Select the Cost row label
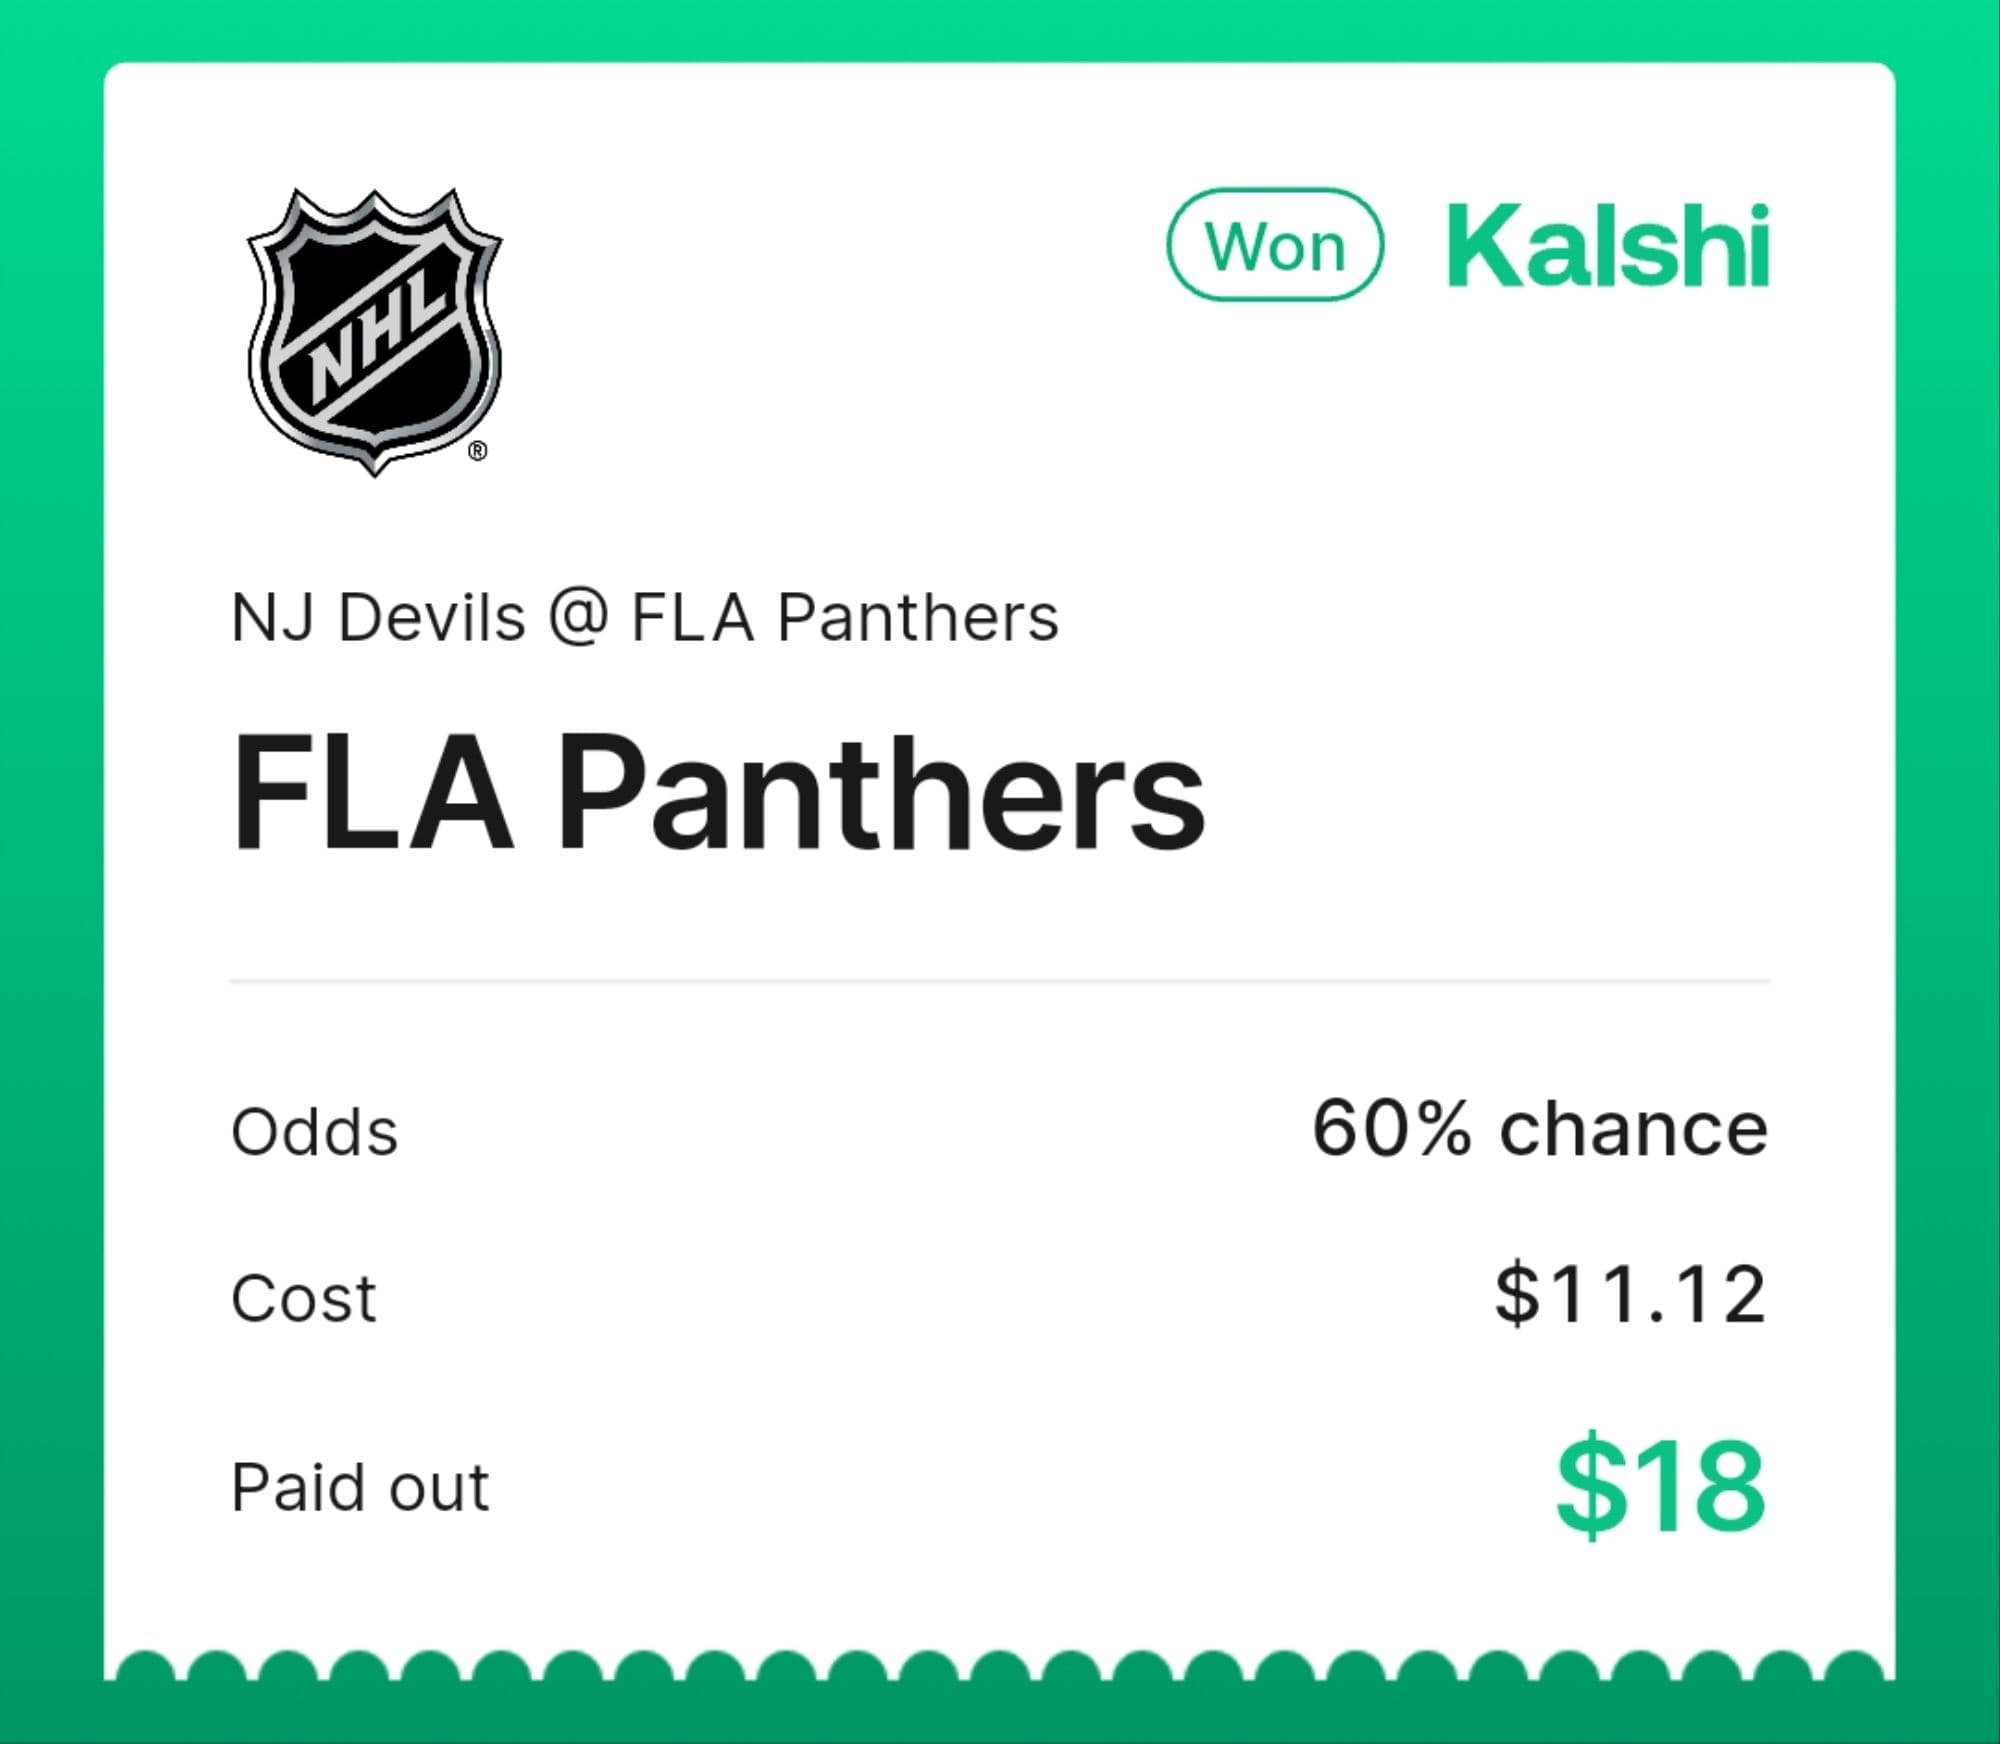 (x=303, y=1298)
